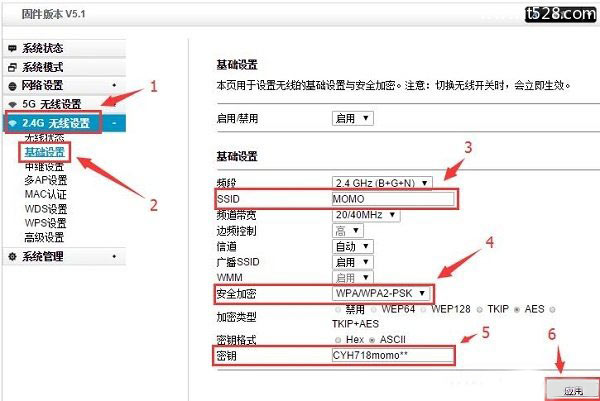Click the 5G 无线设置 wifi icon

(12, 104)
